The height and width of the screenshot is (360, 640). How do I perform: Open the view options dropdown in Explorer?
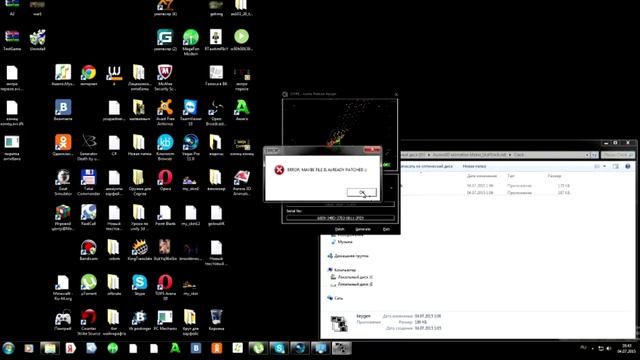[x=604, y=167]
